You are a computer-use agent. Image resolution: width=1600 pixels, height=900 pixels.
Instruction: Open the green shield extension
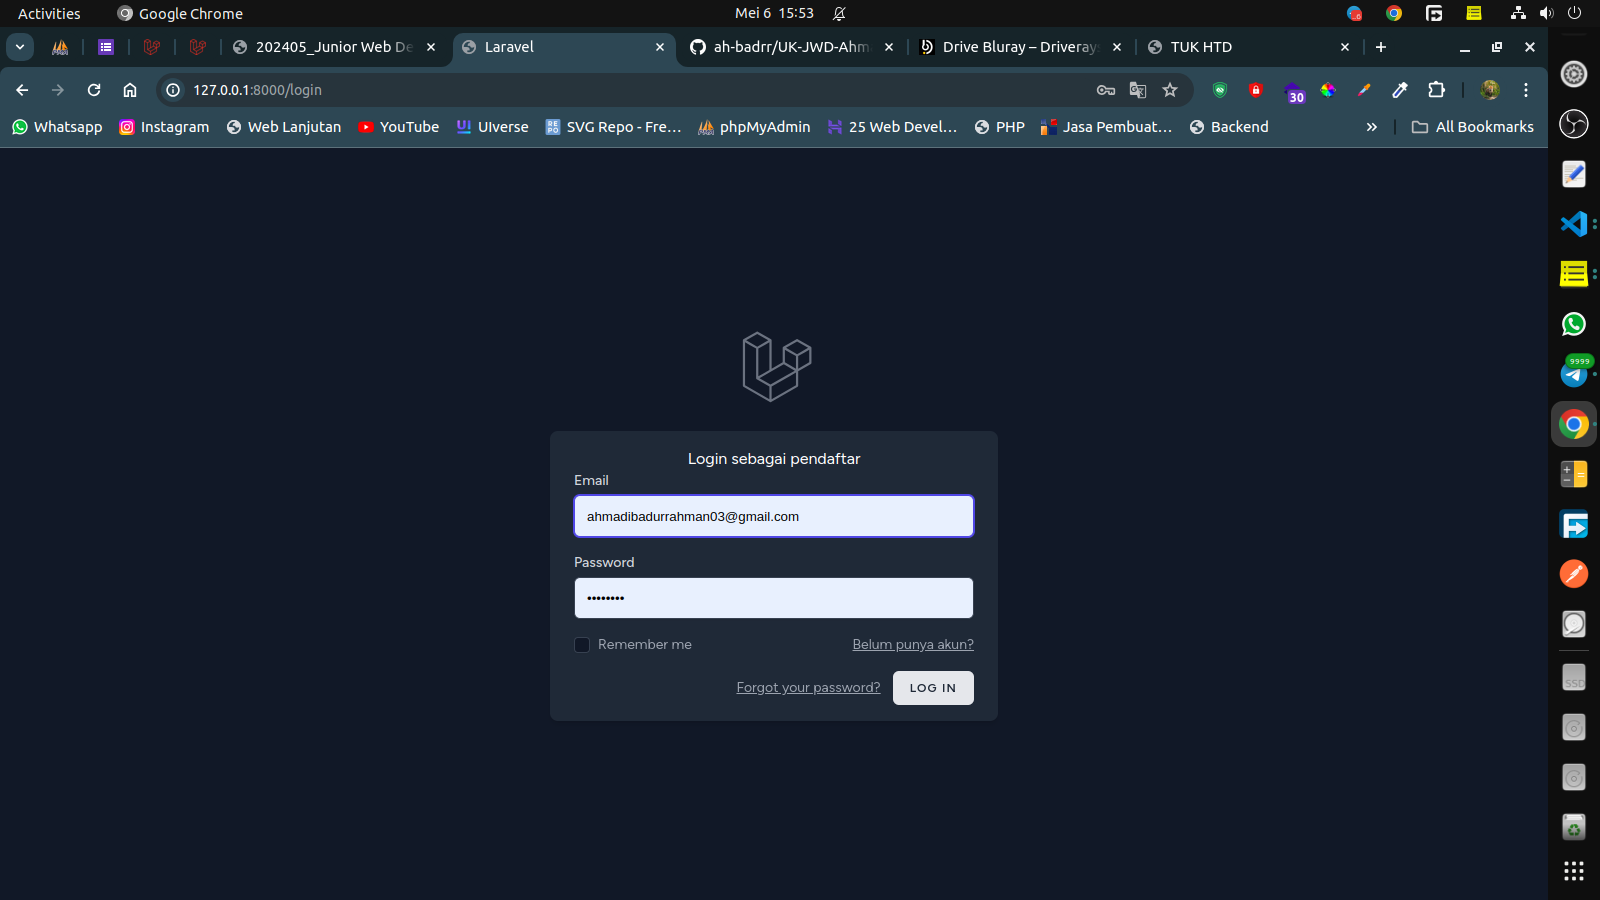point(1220,90)
